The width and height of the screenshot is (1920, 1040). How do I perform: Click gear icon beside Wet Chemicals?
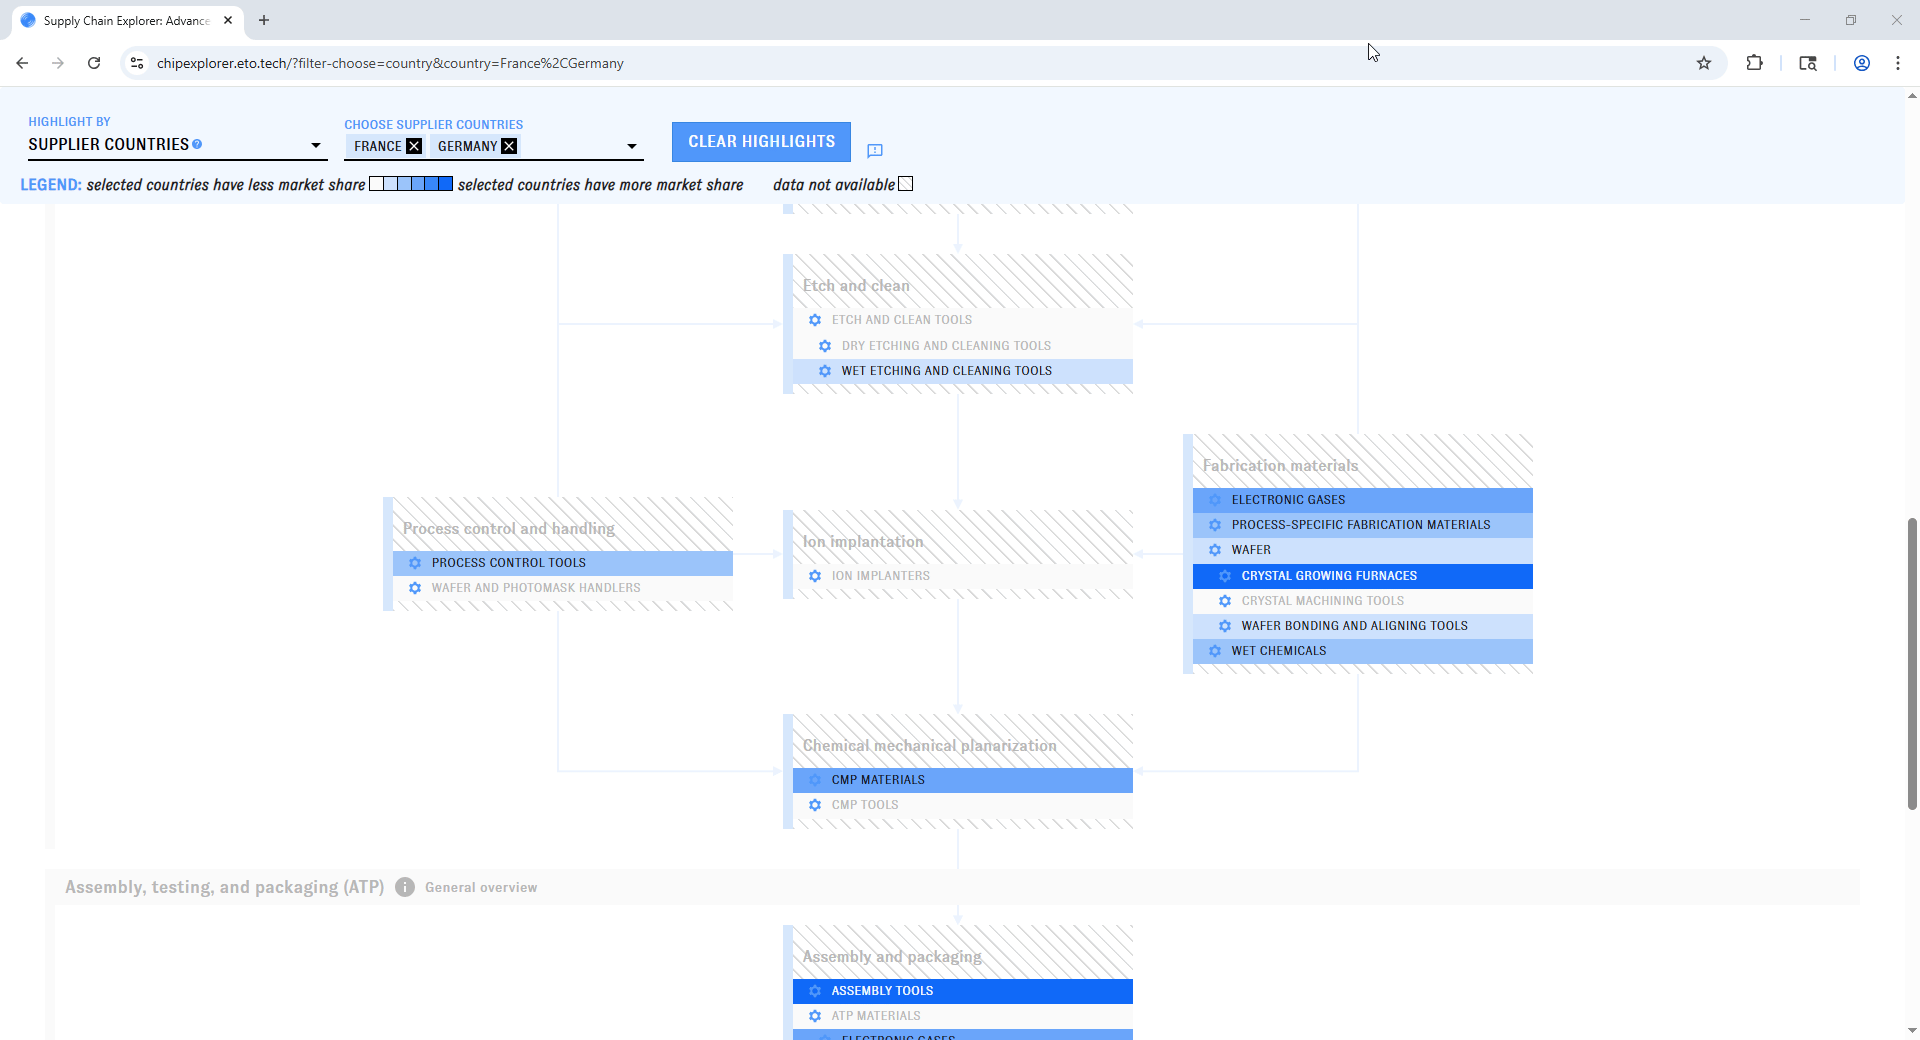[x=1215, y=651]
